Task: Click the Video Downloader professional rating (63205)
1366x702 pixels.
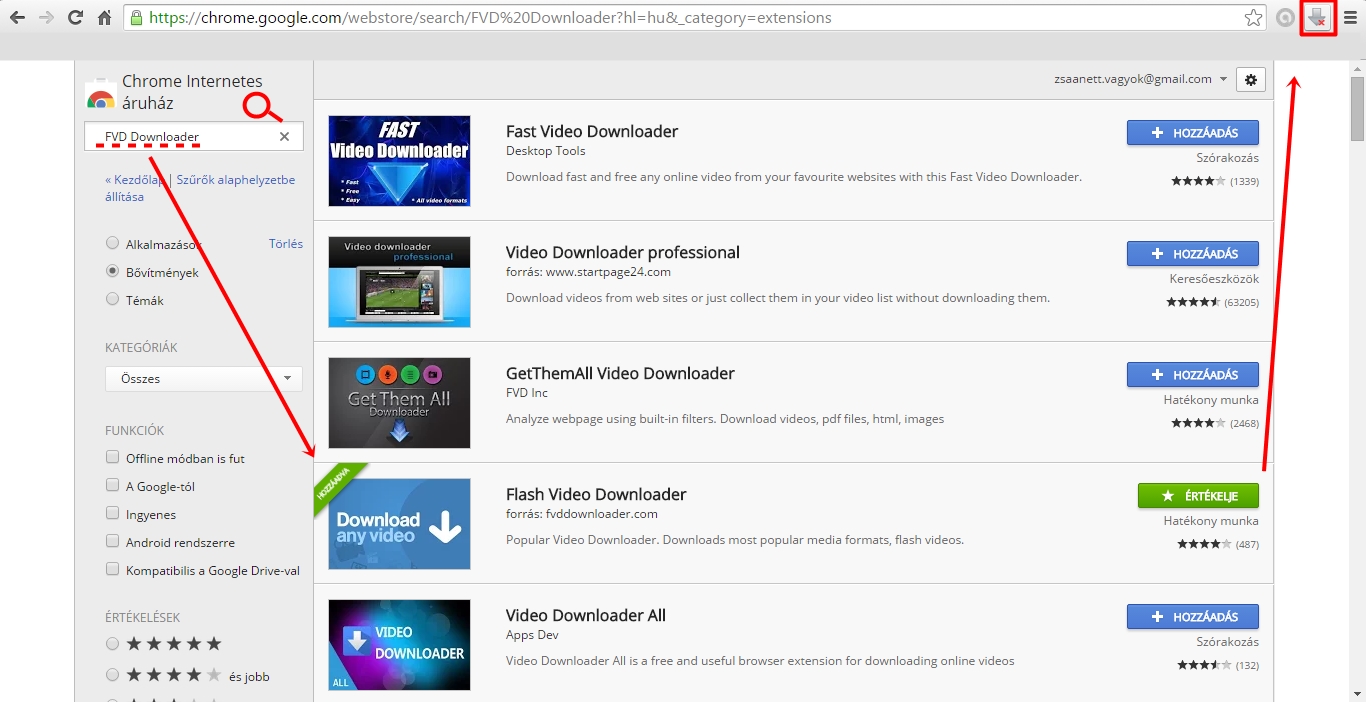Action: tap(1212, 302)
